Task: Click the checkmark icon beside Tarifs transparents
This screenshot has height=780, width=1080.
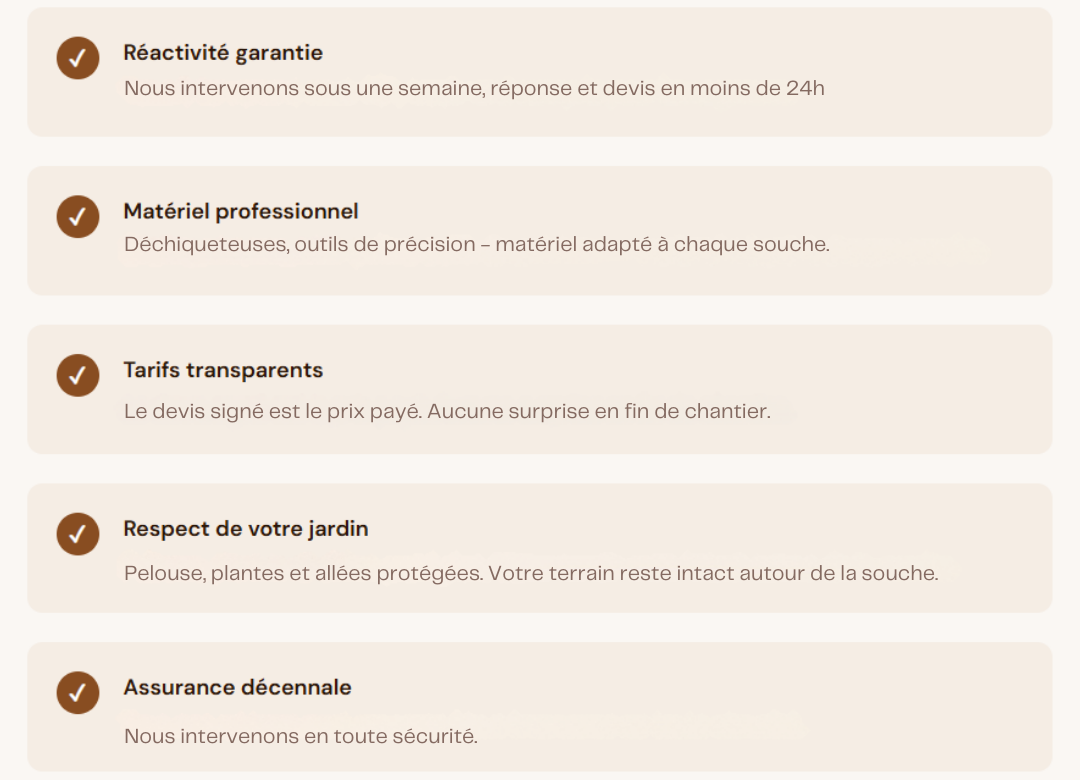Action: [78, 375]
